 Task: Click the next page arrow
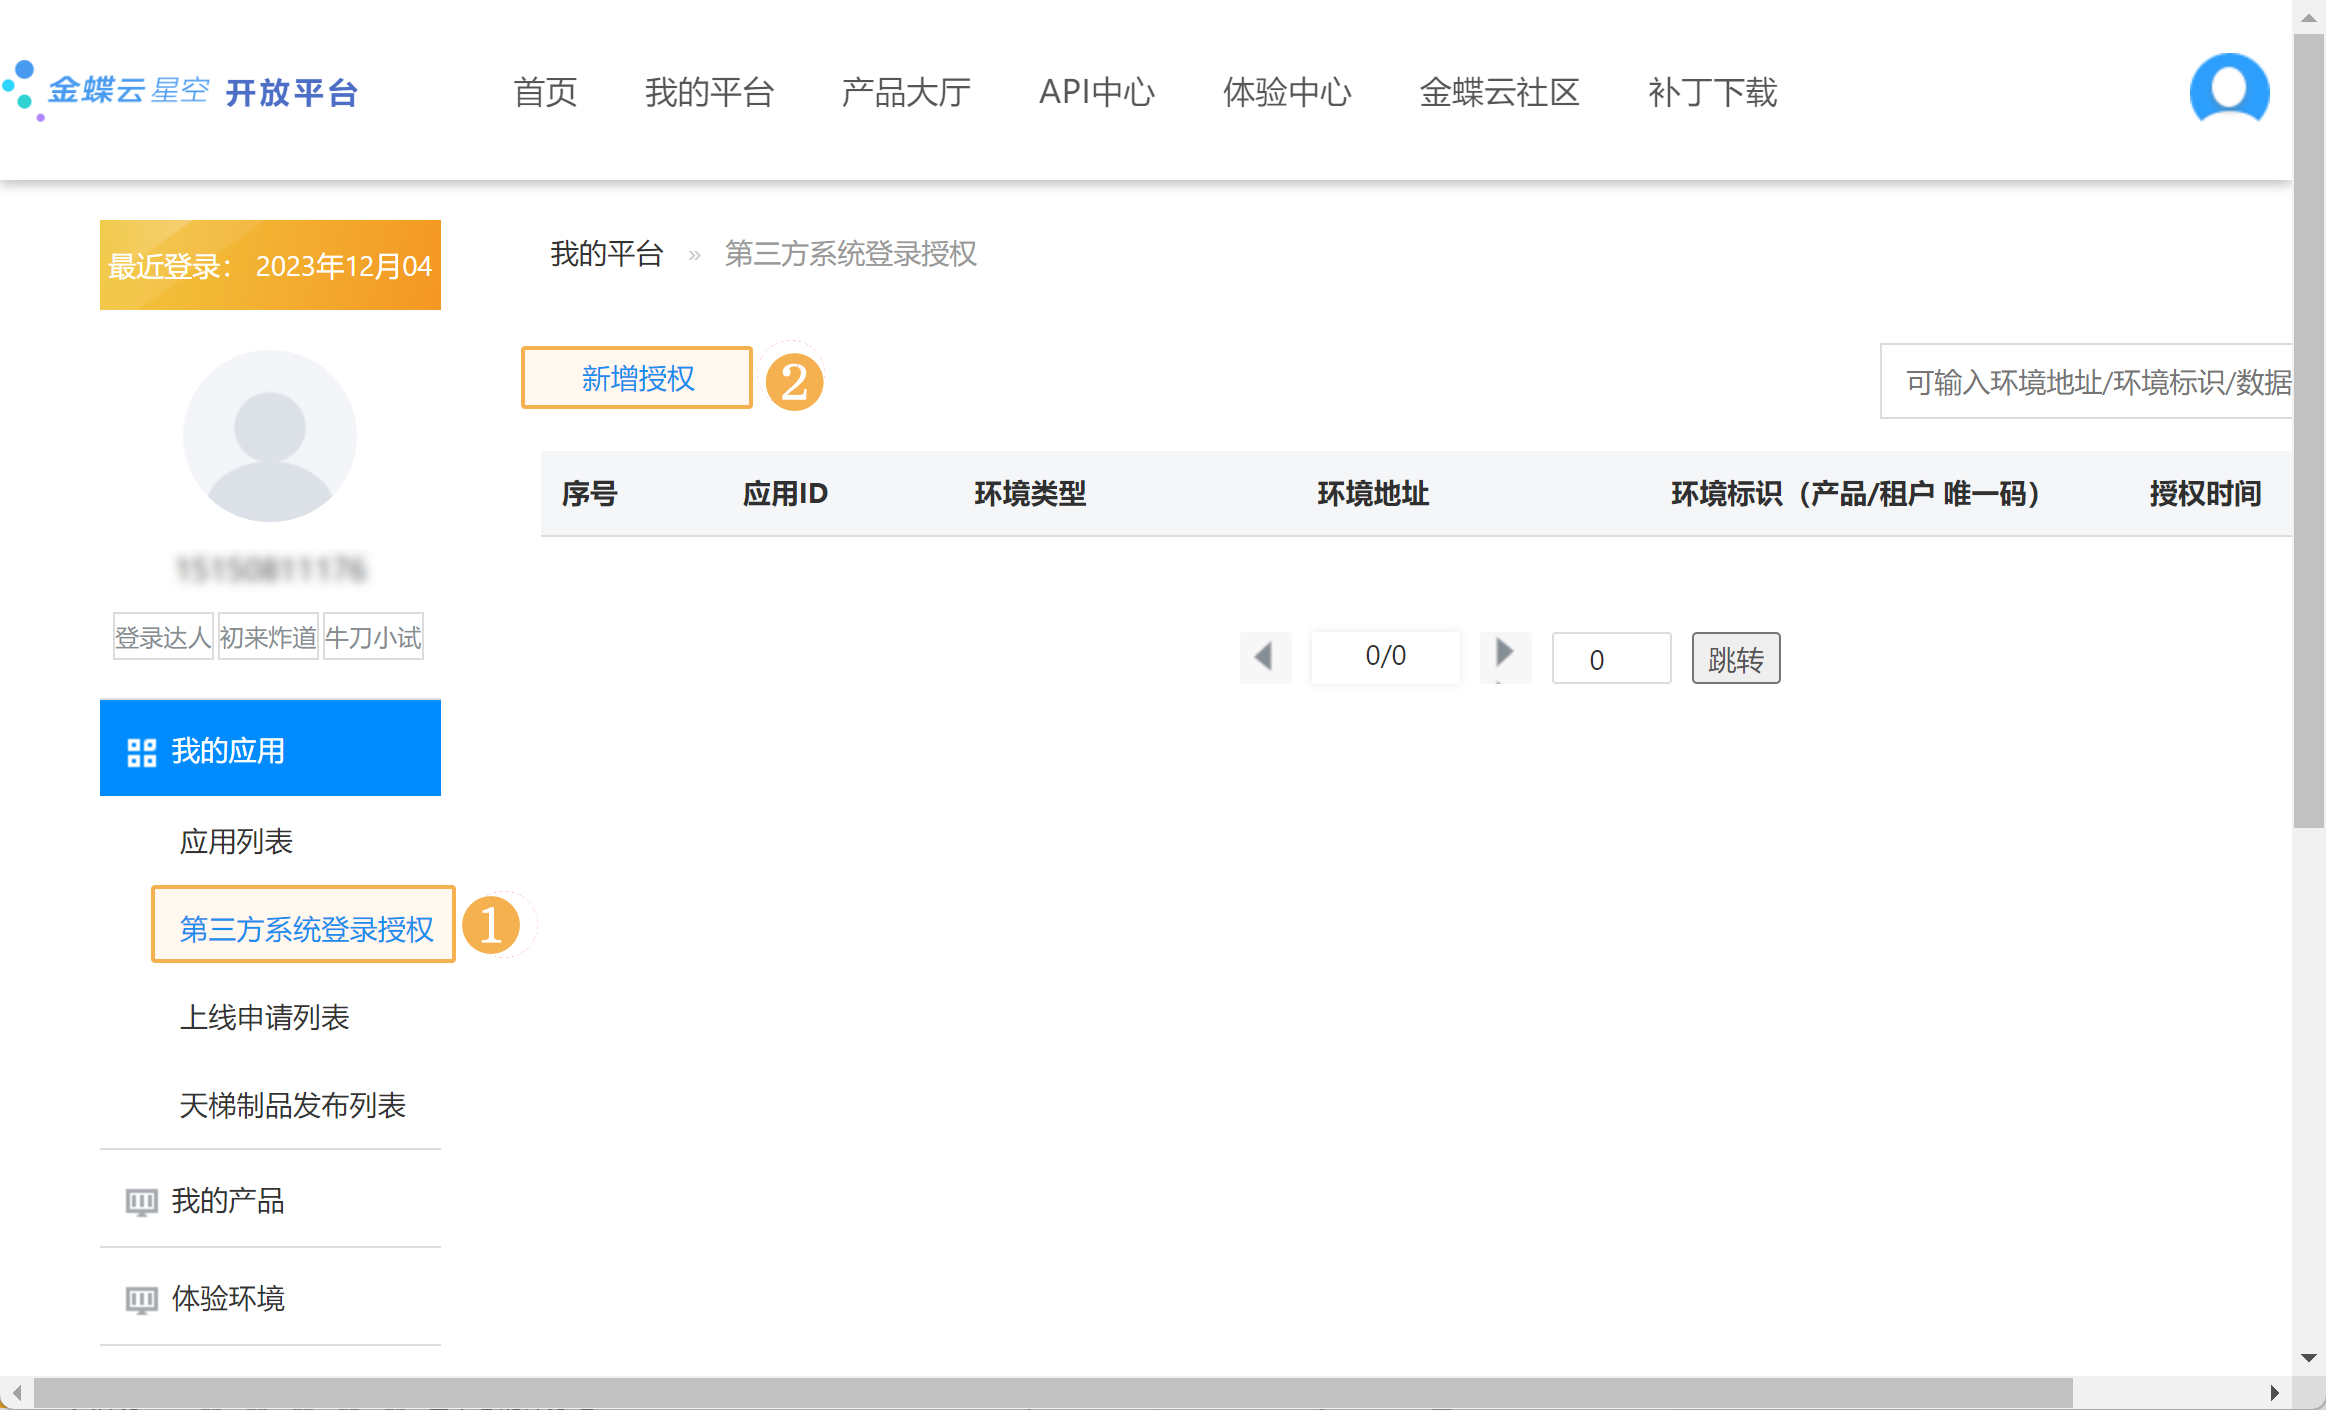[x=1504, y=654]
